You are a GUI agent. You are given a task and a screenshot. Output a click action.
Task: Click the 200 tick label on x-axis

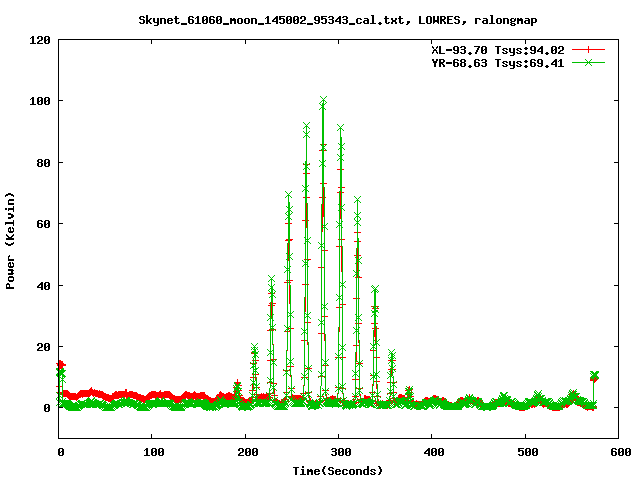pos(245,453)
